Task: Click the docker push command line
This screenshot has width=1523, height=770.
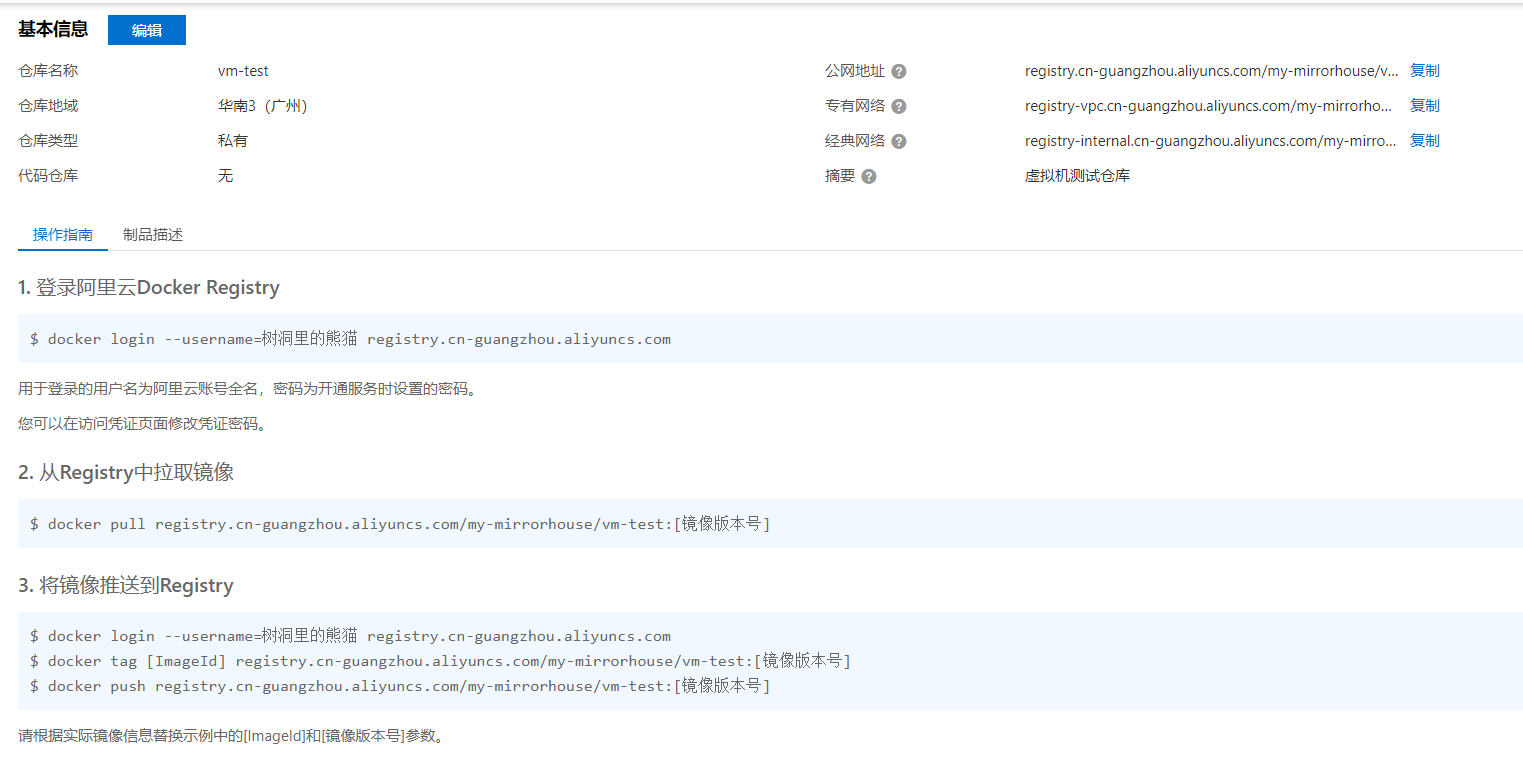Action: click(x=400, y=686)
